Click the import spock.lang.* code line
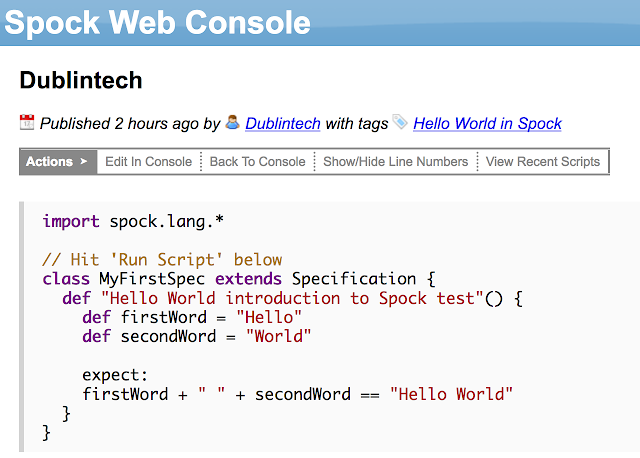 133,222
